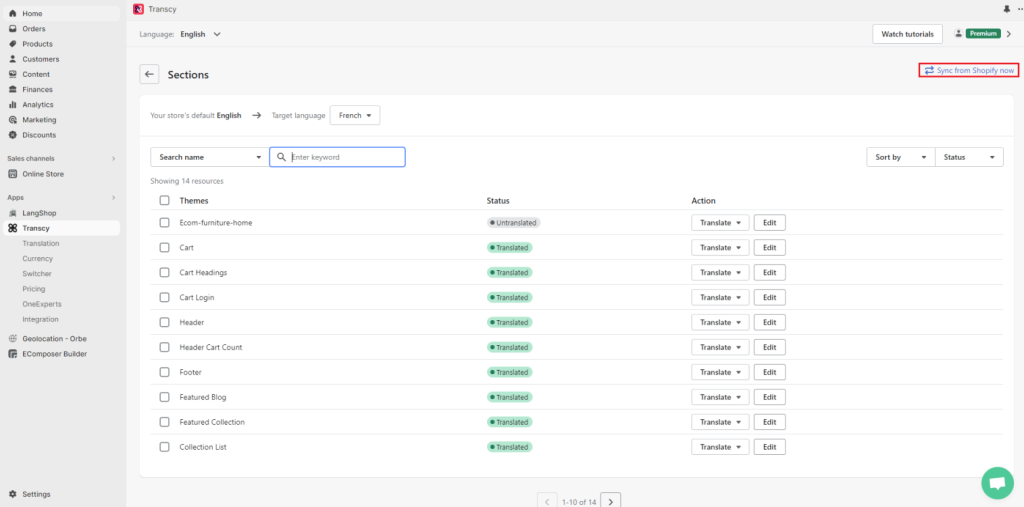
Task: Click the LangShop app icon
Action: (x=12, y=213)
